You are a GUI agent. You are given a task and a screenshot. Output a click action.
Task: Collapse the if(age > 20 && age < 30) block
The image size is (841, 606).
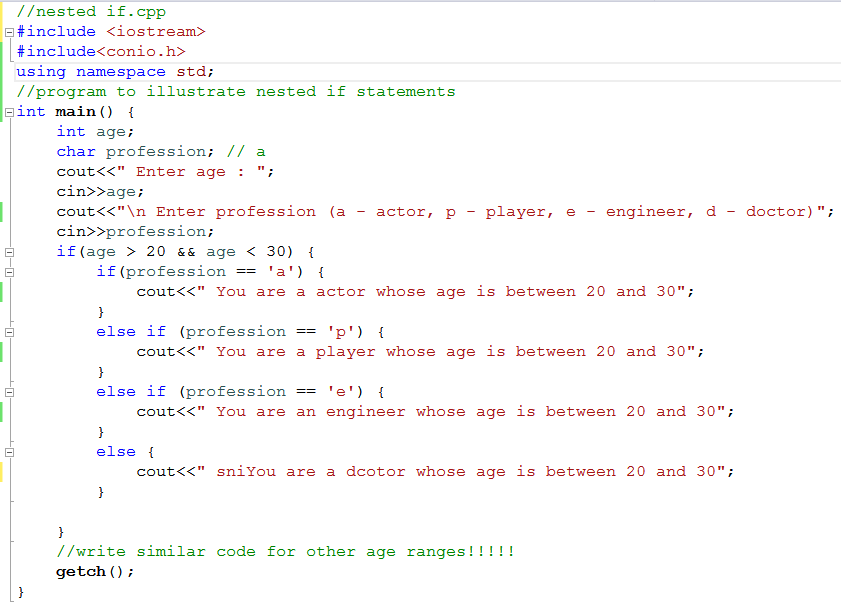[8, 251]
